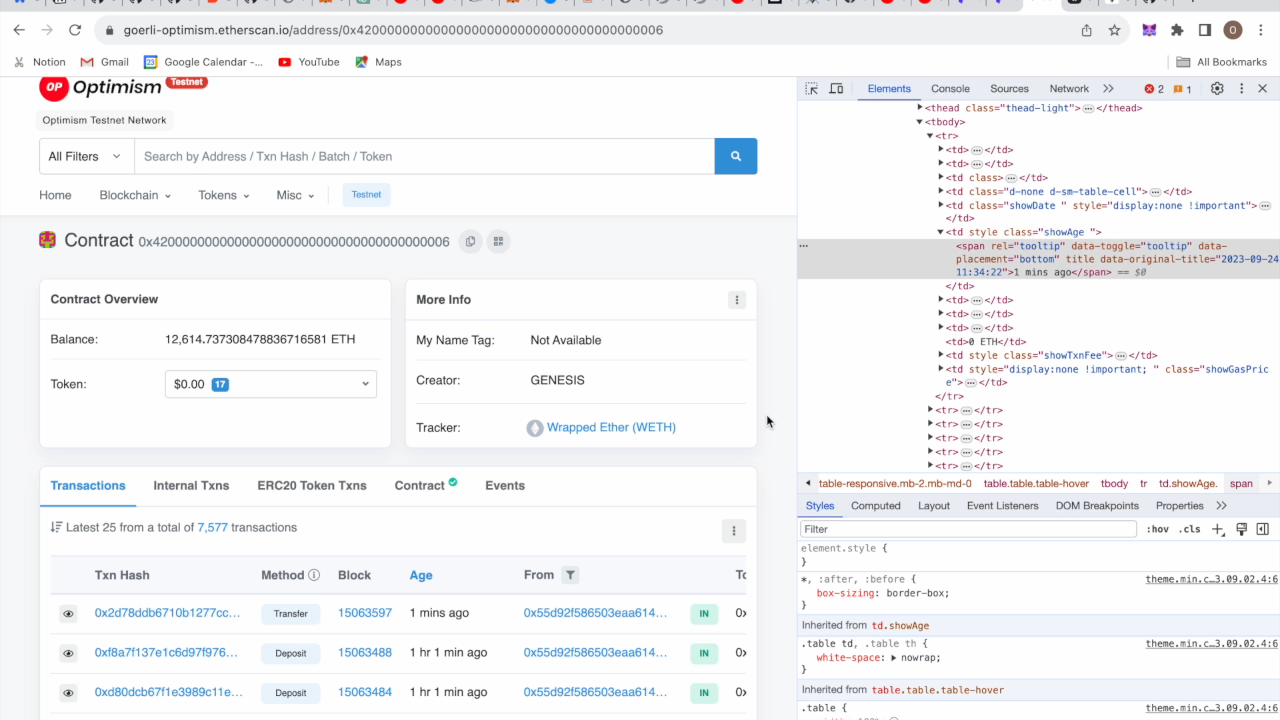Open the Internal Txns tab
The width and height of the screenshot is (1280, 720).
[191, 485]
